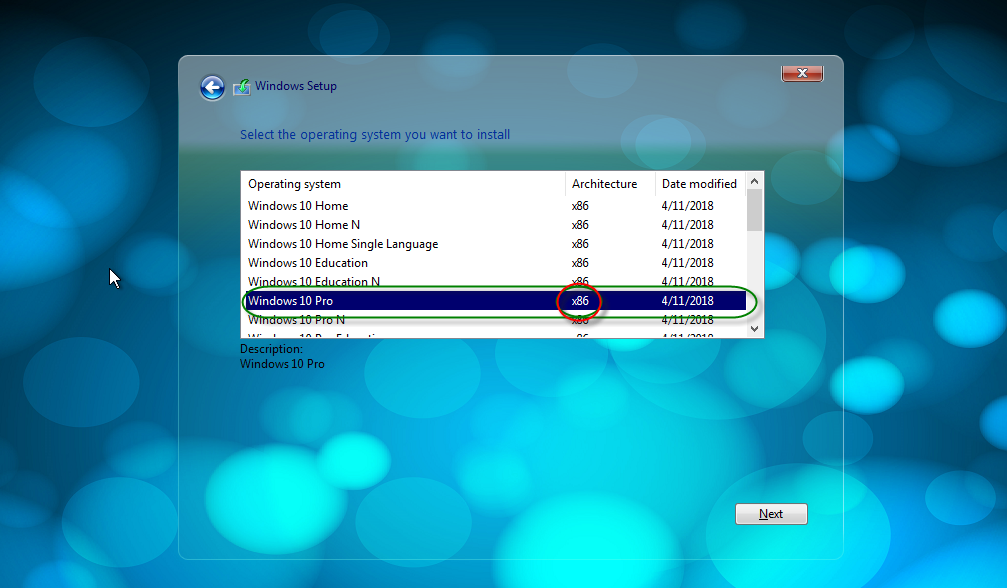
Task: Click the OS list scrollbar thumb
Action: pos(754,210)
